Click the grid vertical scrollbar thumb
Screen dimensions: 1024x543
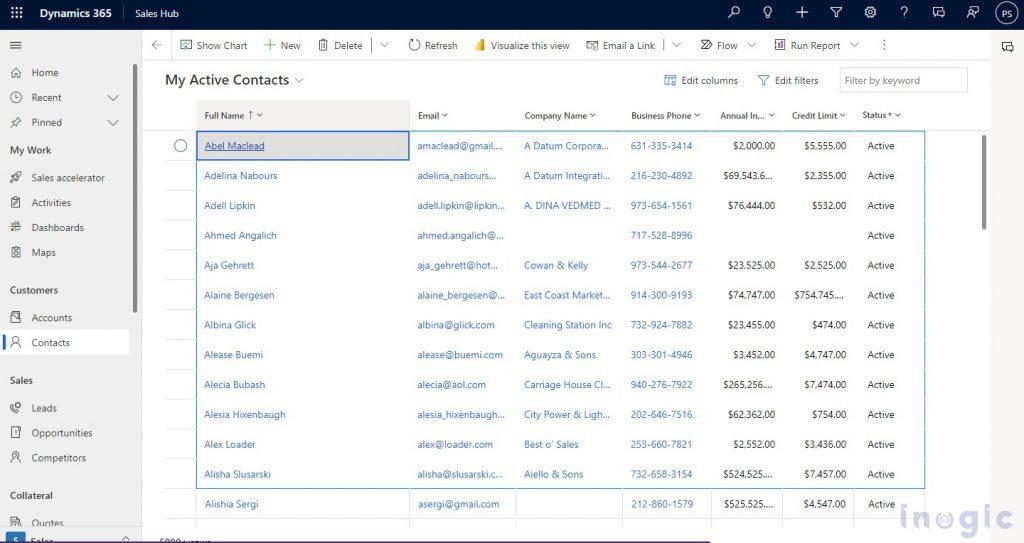984,182
